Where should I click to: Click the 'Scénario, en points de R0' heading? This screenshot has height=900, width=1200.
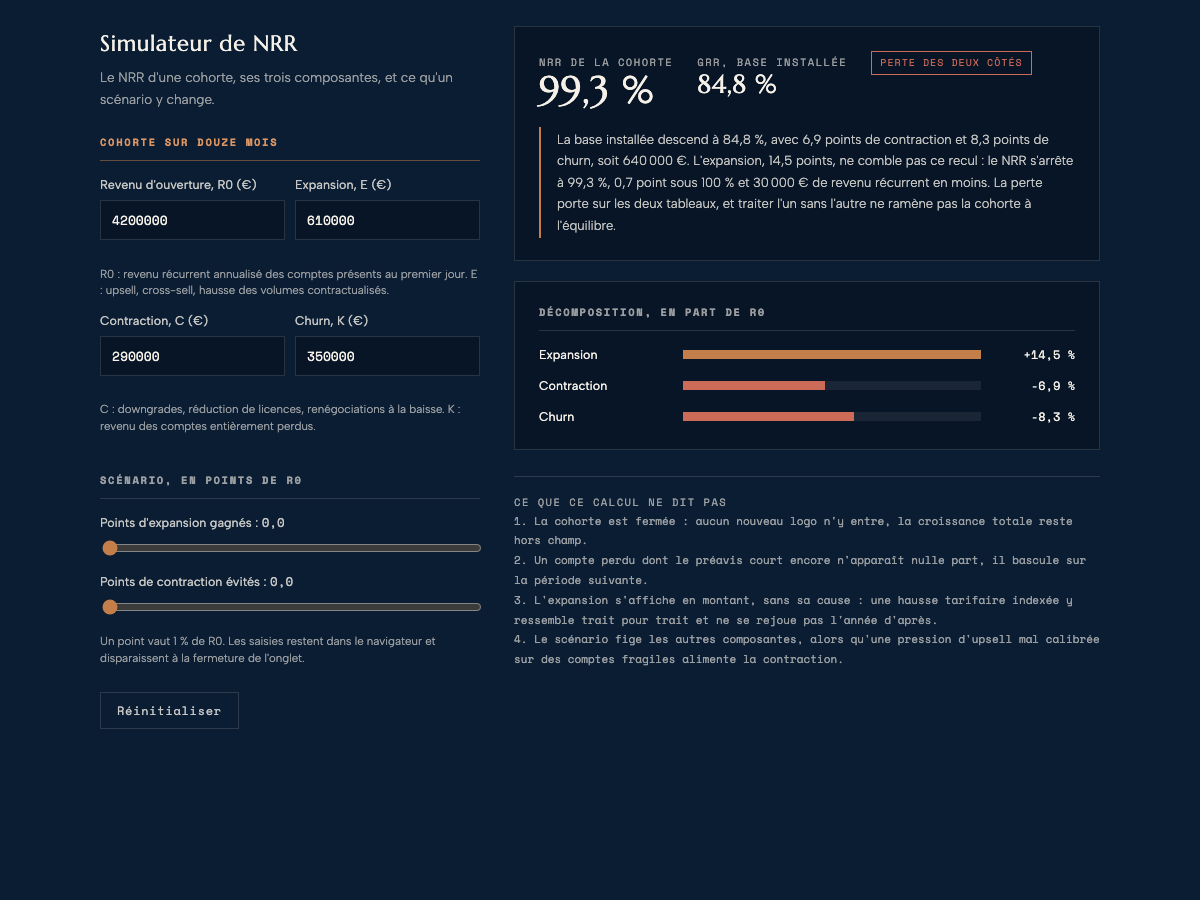(201, 480)
